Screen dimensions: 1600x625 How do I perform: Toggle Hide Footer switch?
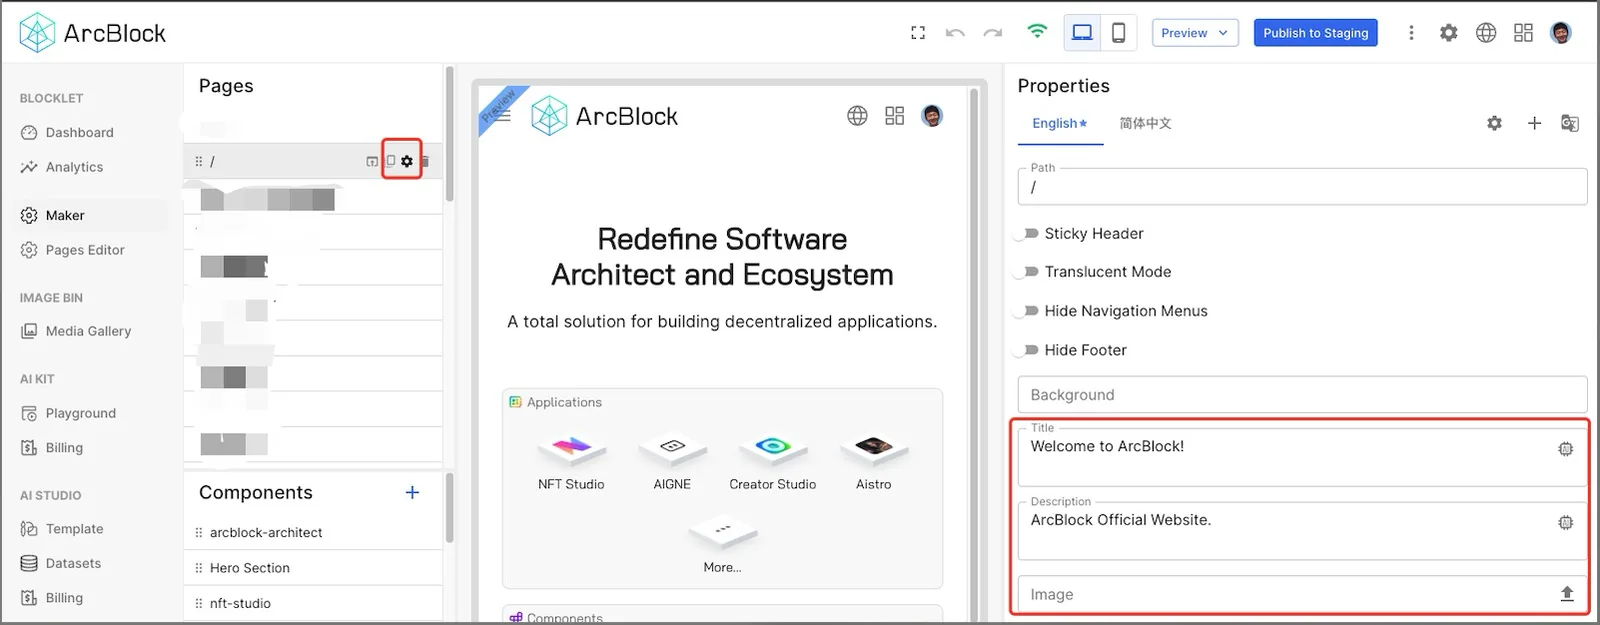click(x=1026, y=350)
